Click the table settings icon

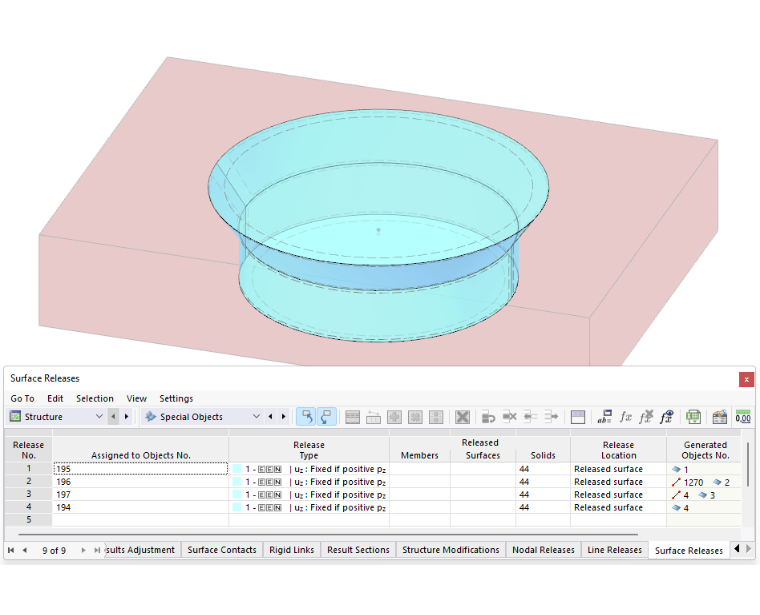click(720, 417)
